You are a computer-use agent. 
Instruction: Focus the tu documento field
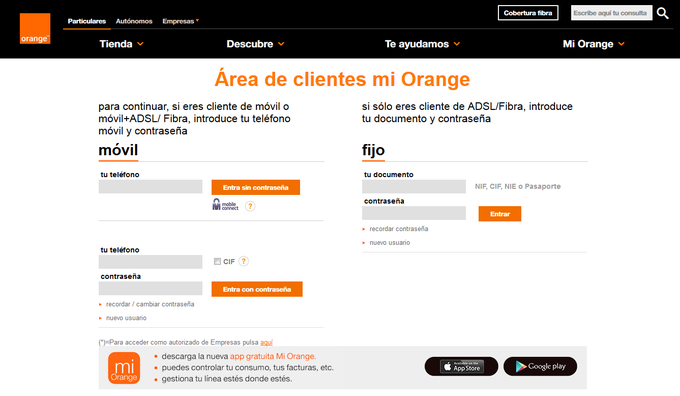pyautogui.click(x=414, y=187)
